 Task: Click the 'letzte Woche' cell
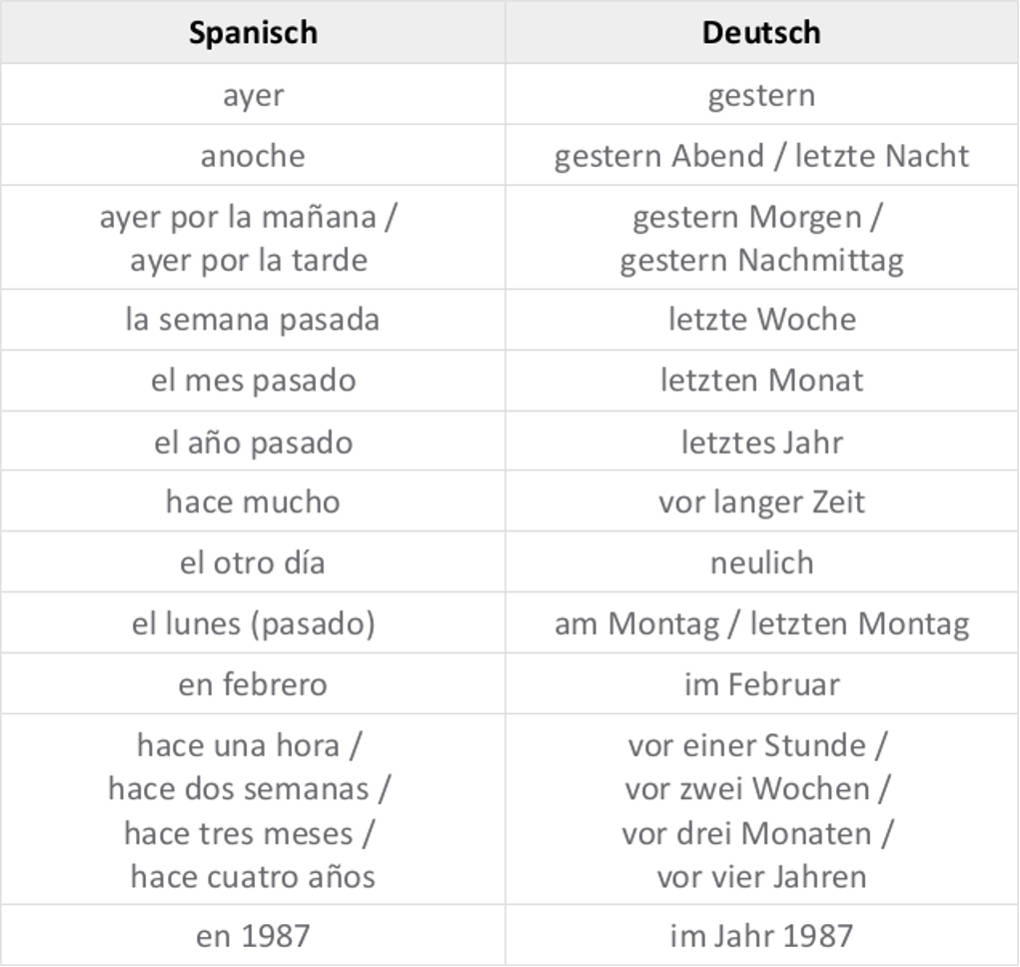pyautogui.click(x=761, y=320)
